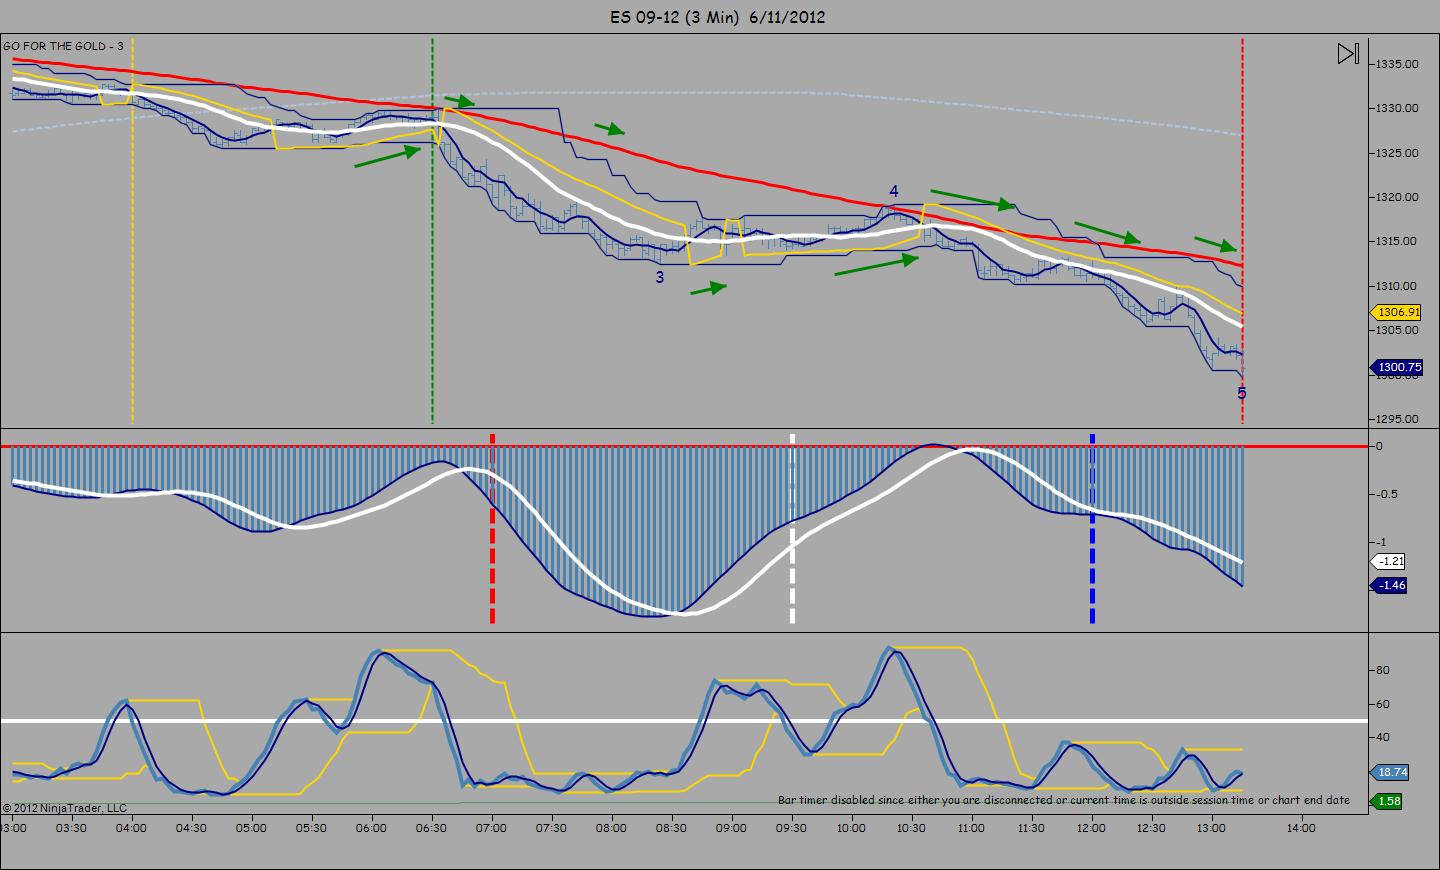Image resolution: width=1440 pixels, height=870 pixels.
Task: Click the 1315.00 price axis label
Action: [1397, 241]
